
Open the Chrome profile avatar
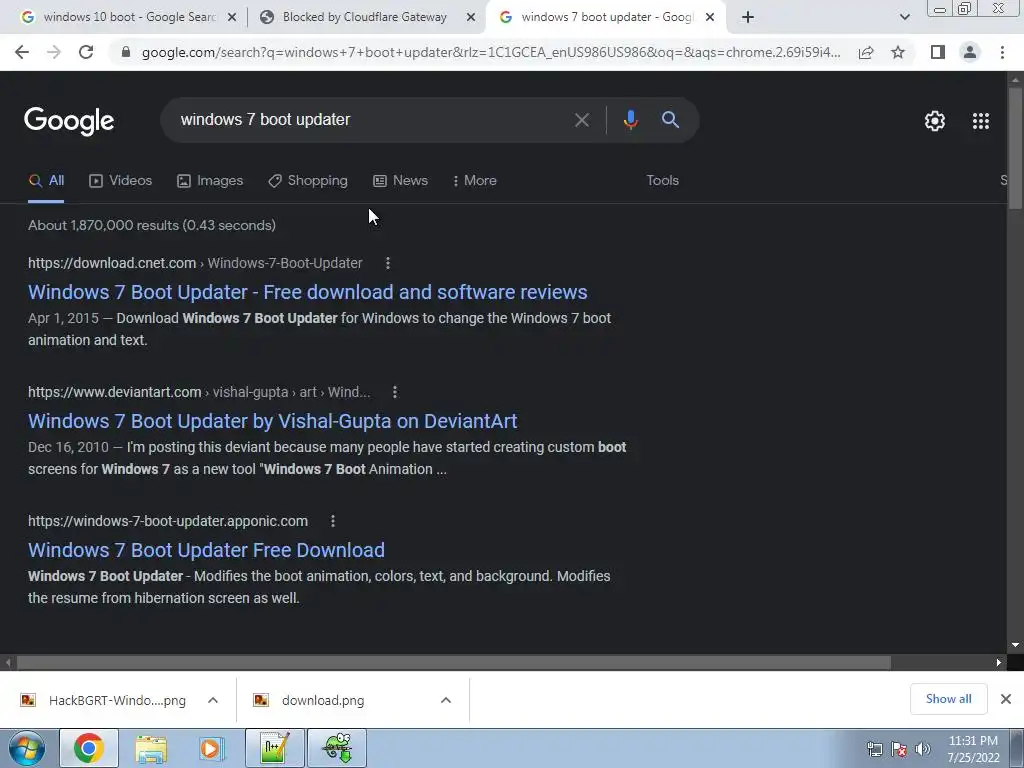click(x=970, y=52)
